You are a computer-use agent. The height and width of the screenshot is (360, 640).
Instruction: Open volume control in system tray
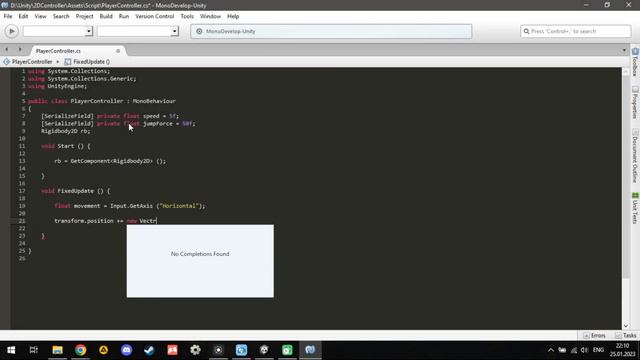click(584, 350)
